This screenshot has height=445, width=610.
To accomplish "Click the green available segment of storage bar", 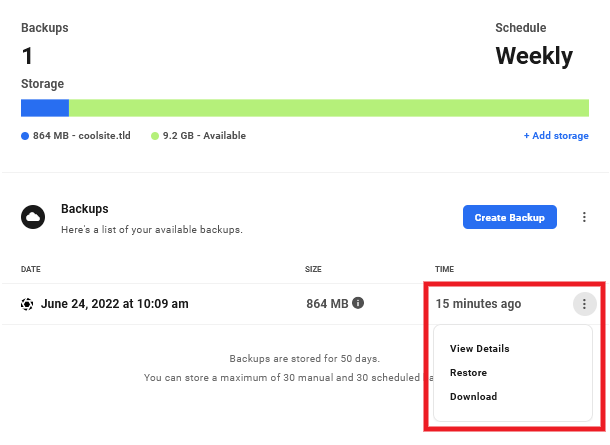I will pos(329,108).
